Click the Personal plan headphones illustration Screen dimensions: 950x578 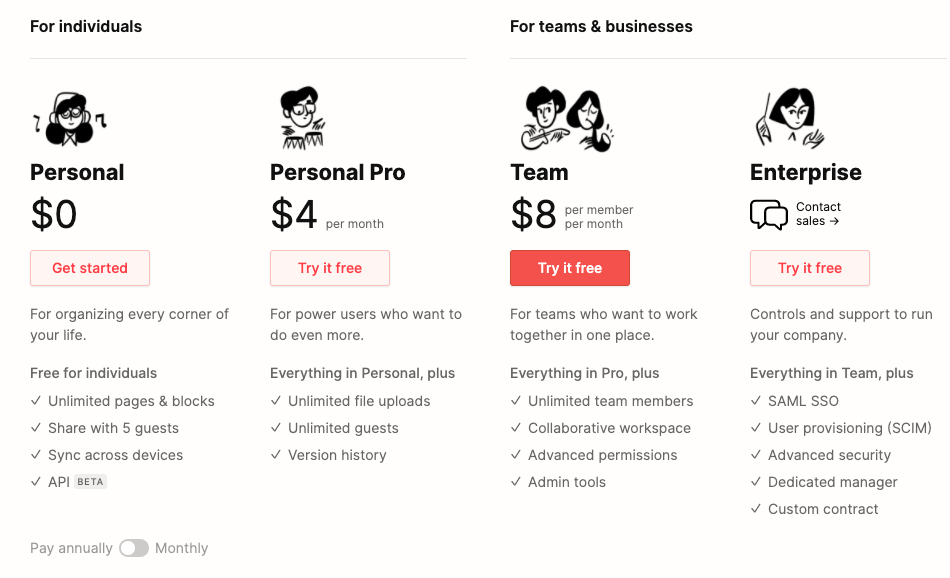click(x=70, y=119)
